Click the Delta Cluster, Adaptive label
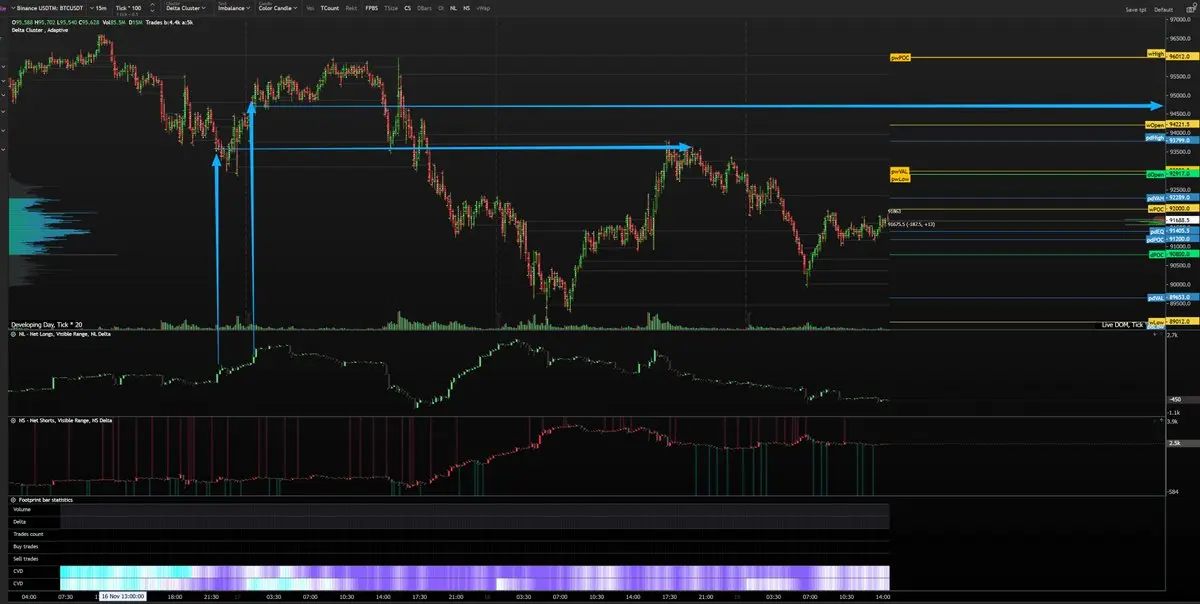 tap(38, 30)
